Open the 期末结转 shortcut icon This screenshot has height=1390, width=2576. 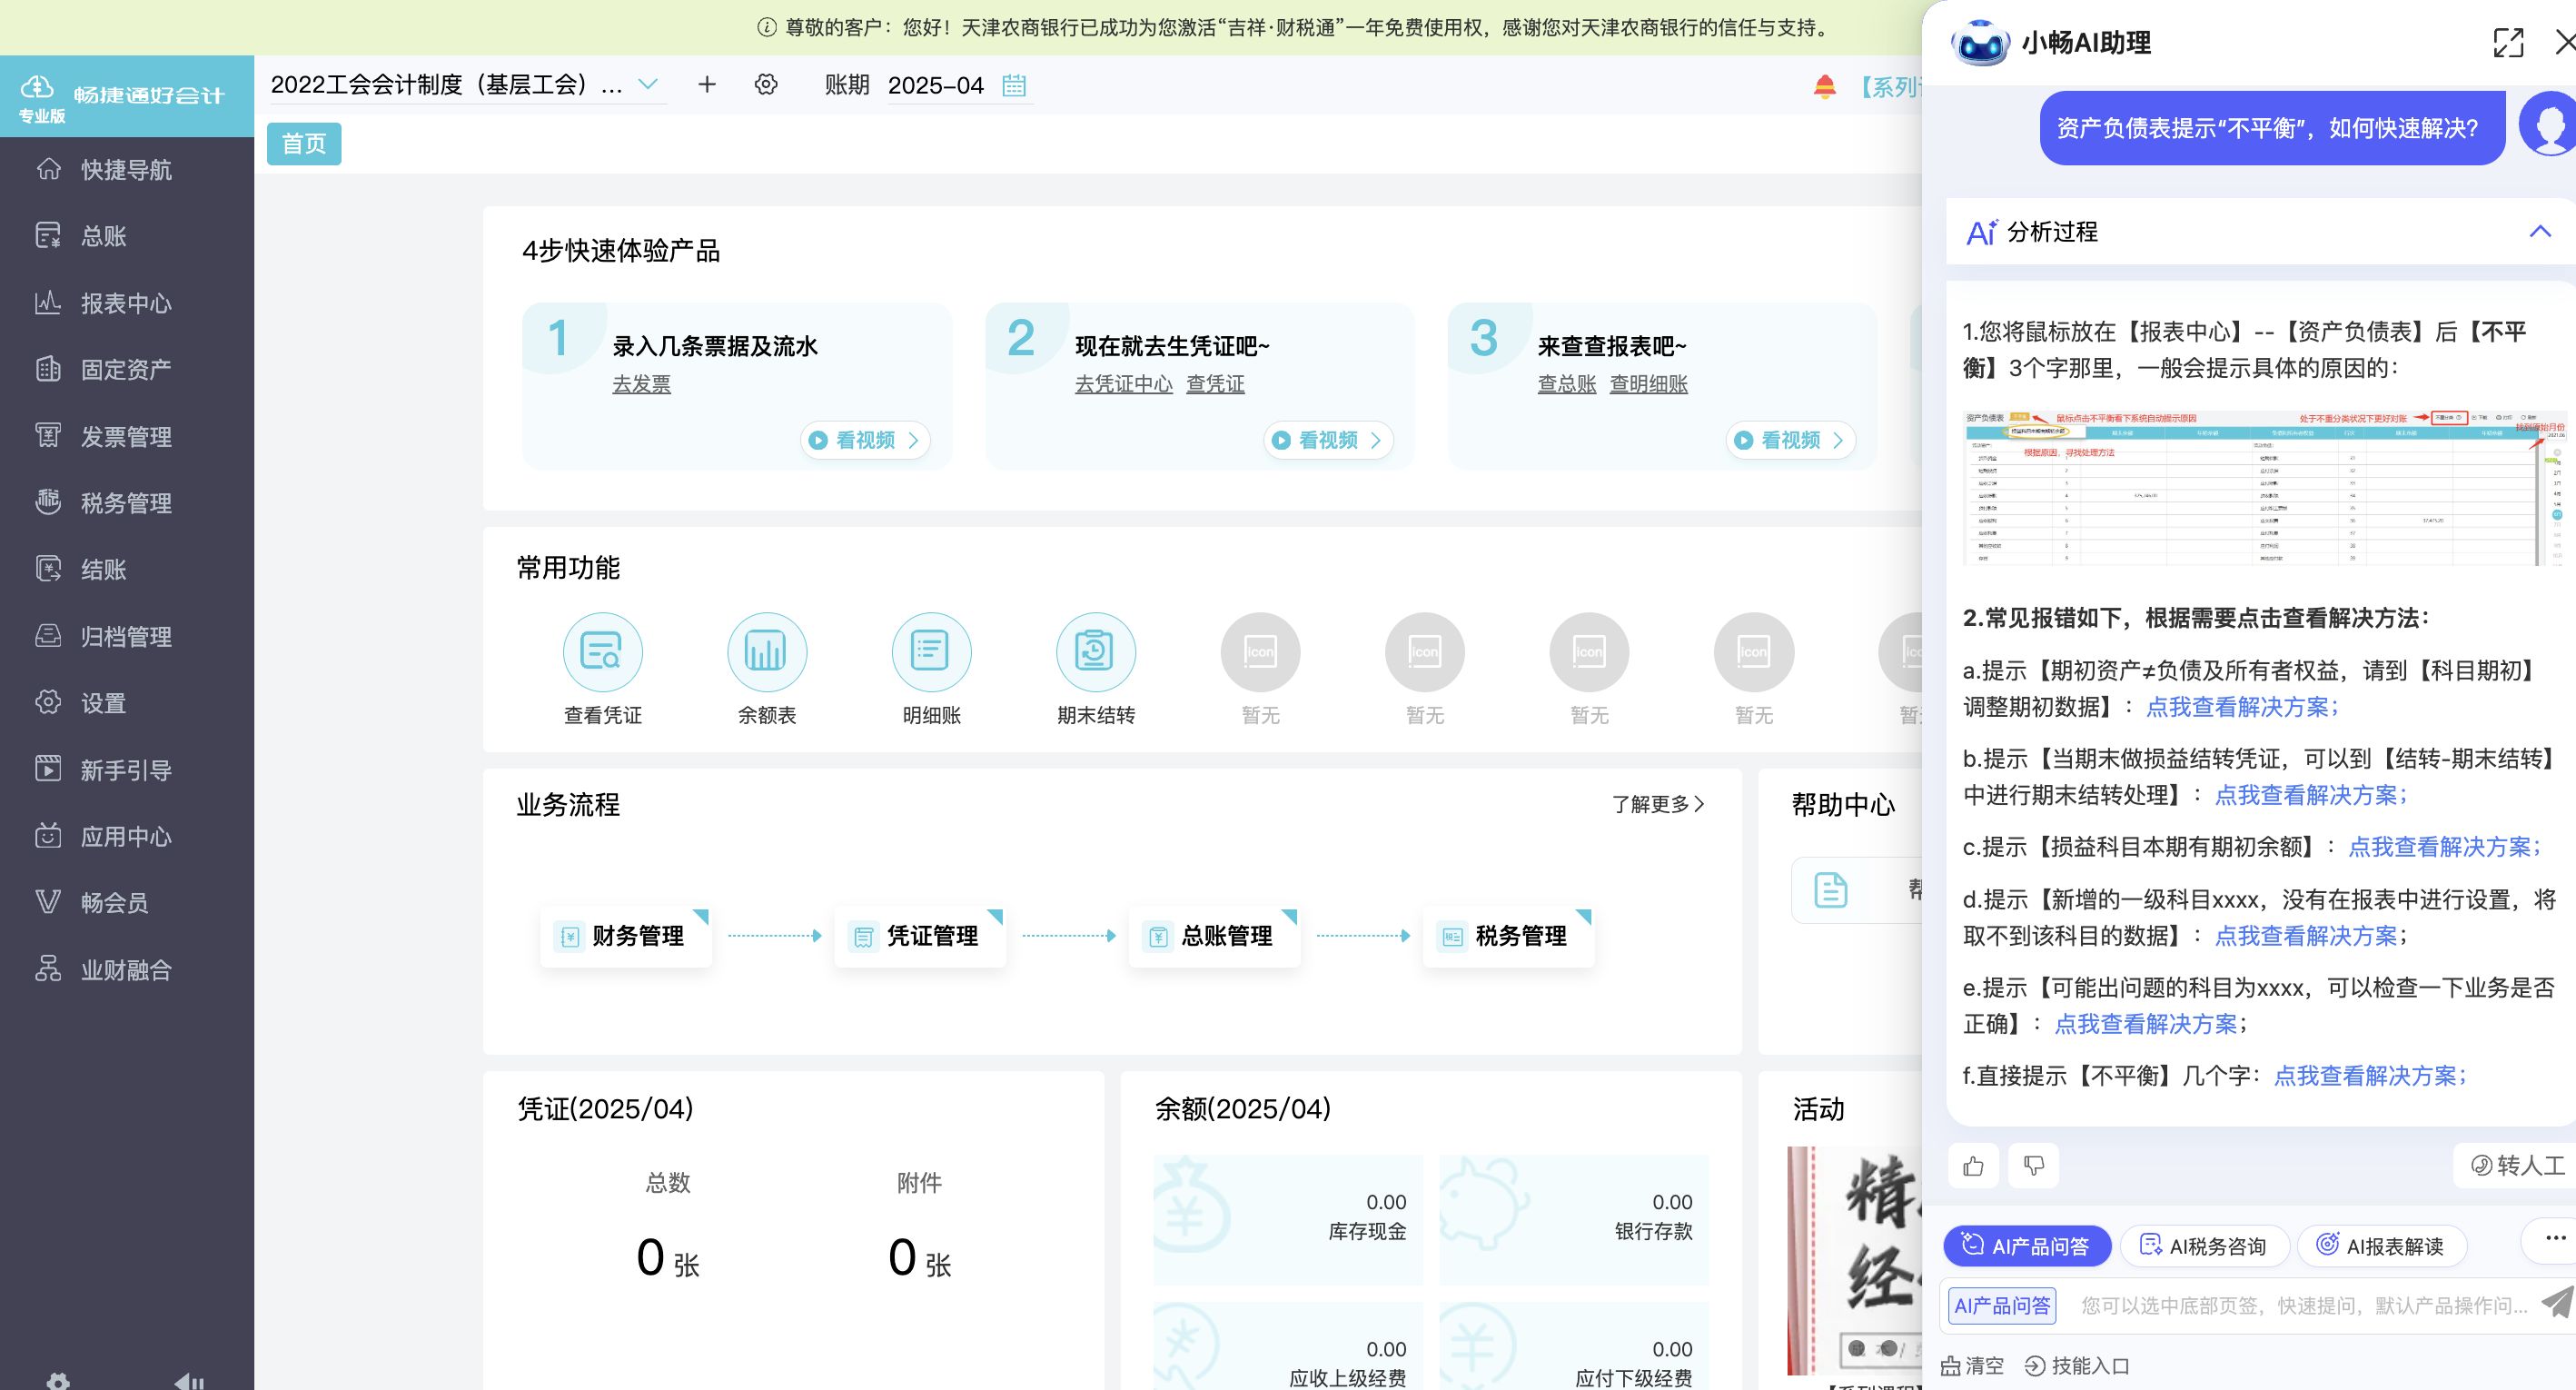pyautogui.click(x=1095, y=653)
